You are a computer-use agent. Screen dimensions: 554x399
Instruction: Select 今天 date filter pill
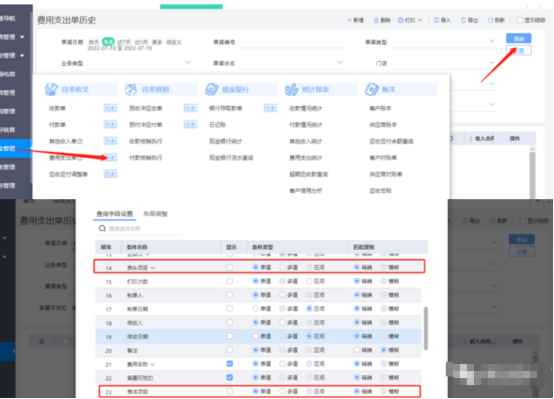click(x=108, y=42)
